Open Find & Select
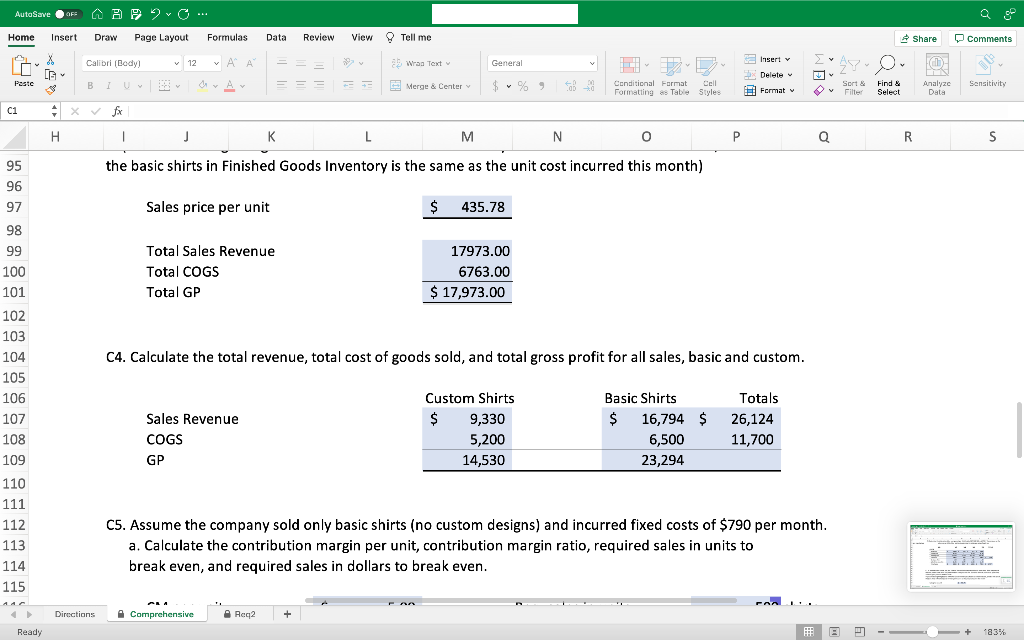This screenshot has height=640, width=1024. click(x=889, y=76)
